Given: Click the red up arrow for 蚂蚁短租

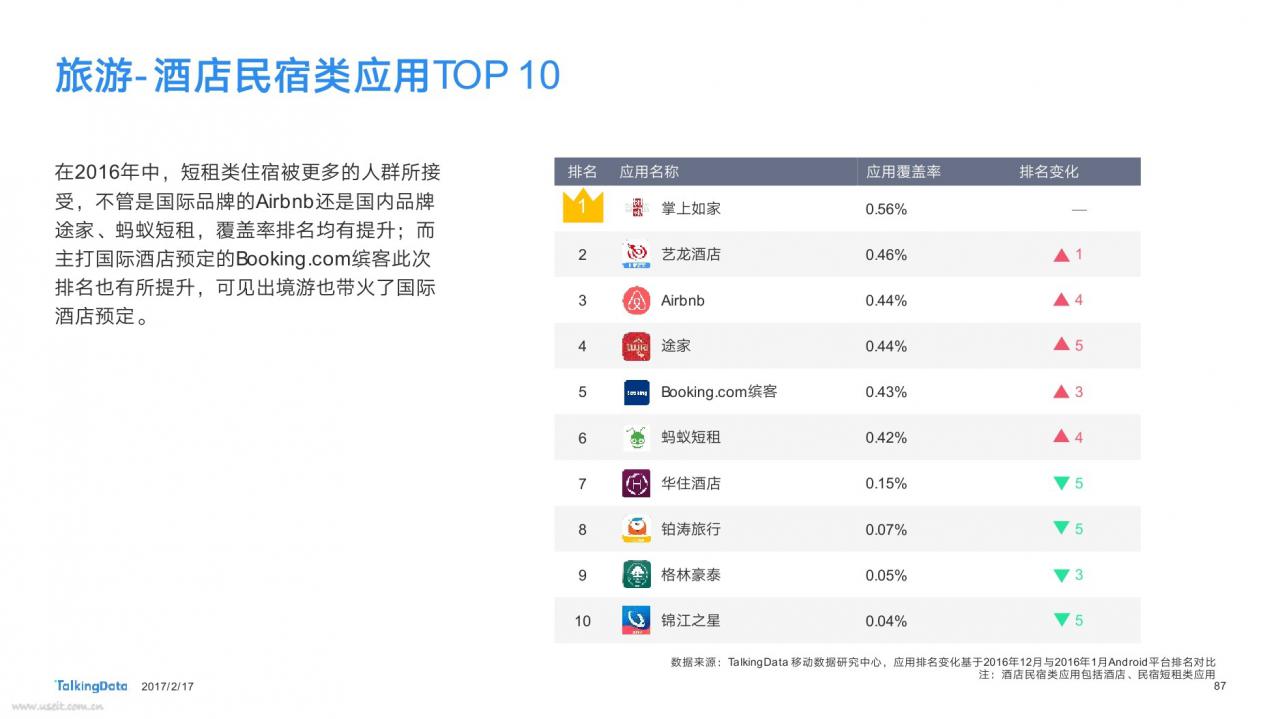Looking at the screenshot, I should (1061, 437).
